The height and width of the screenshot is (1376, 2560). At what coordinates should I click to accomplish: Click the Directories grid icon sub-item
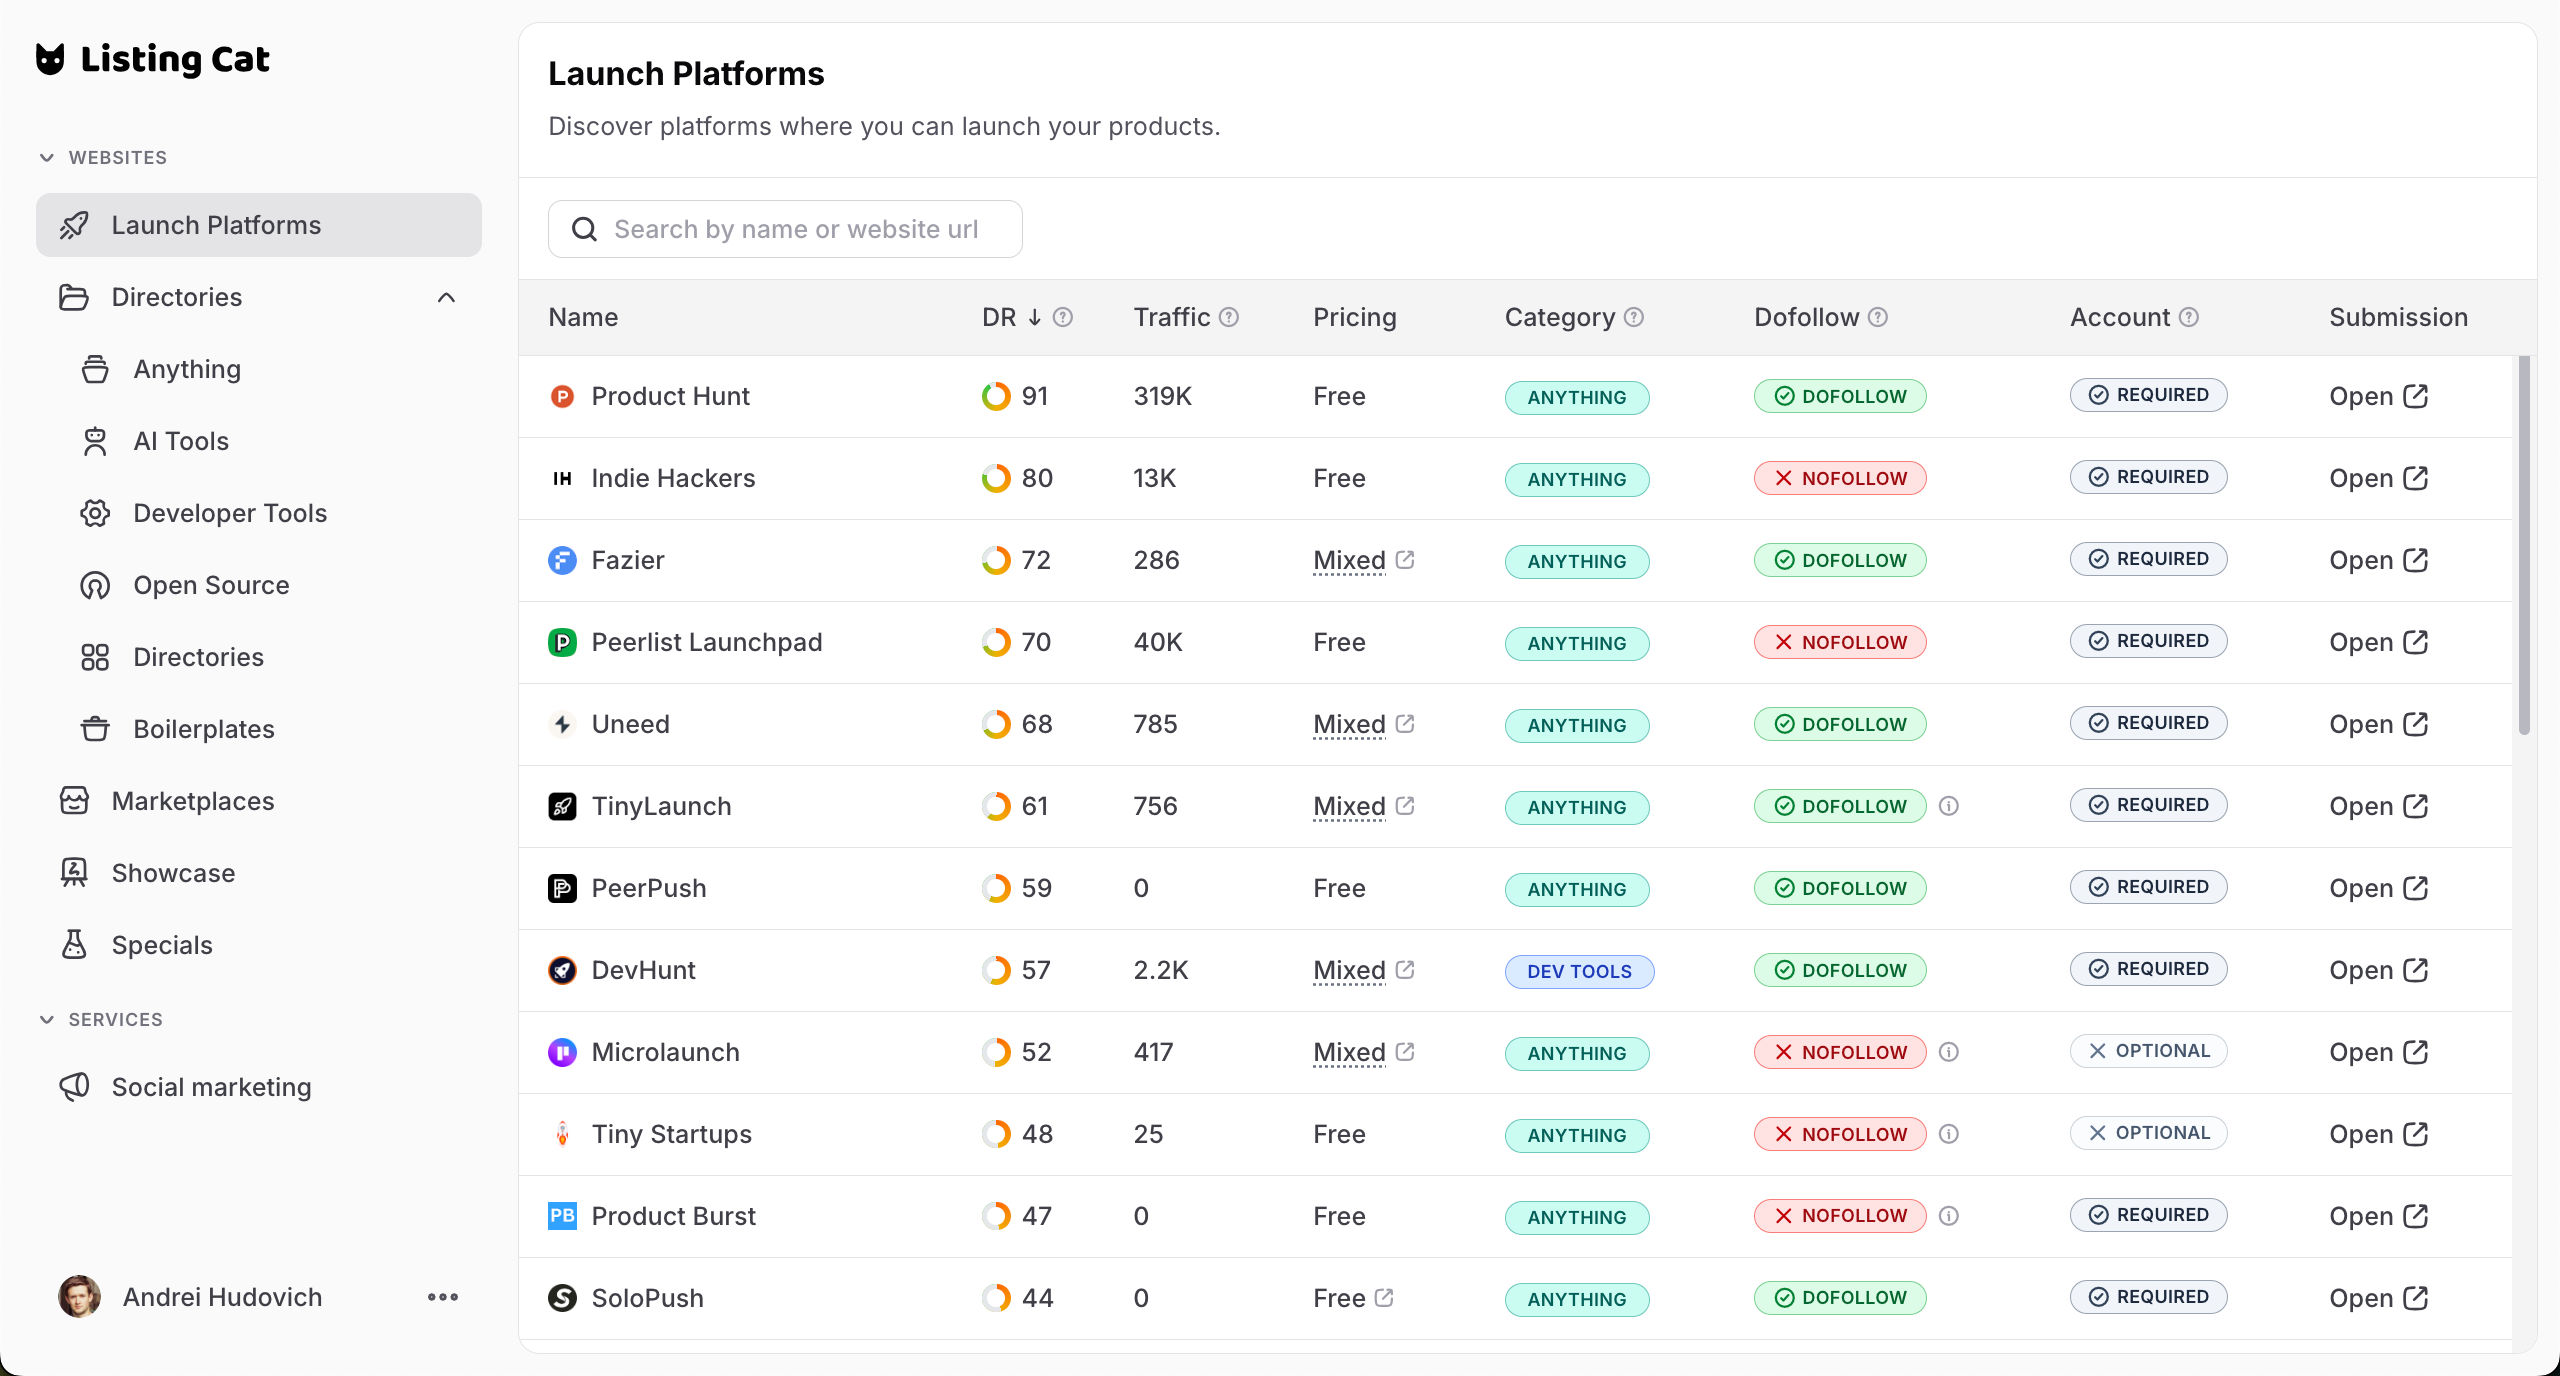(x=95, y=657)
